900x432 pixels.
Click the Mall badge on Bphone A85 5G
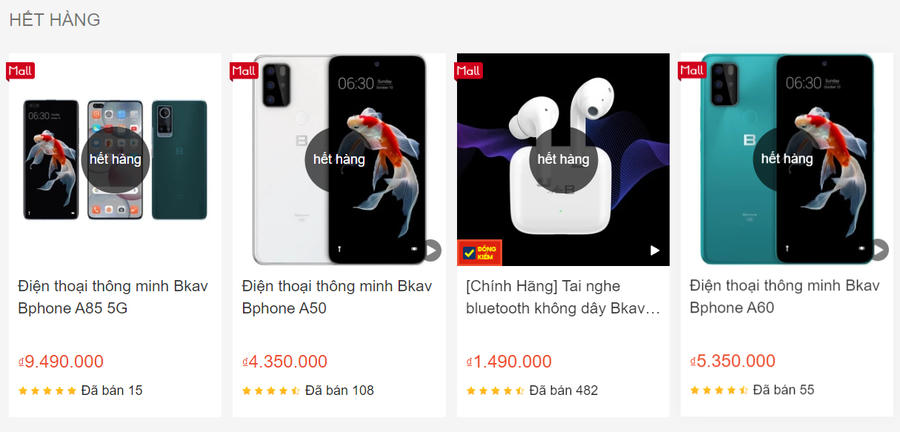click(x=21, y=71)
